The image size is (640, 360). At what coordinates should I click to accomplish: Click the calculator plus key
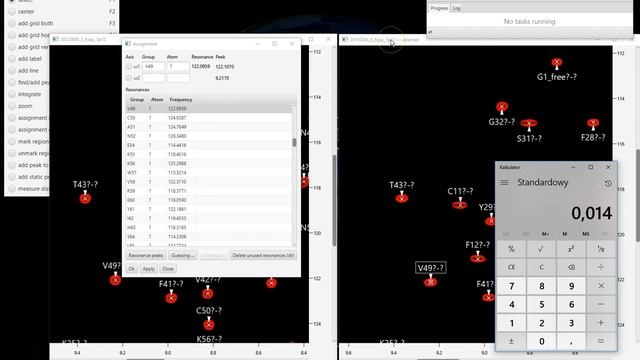point(601,323)
